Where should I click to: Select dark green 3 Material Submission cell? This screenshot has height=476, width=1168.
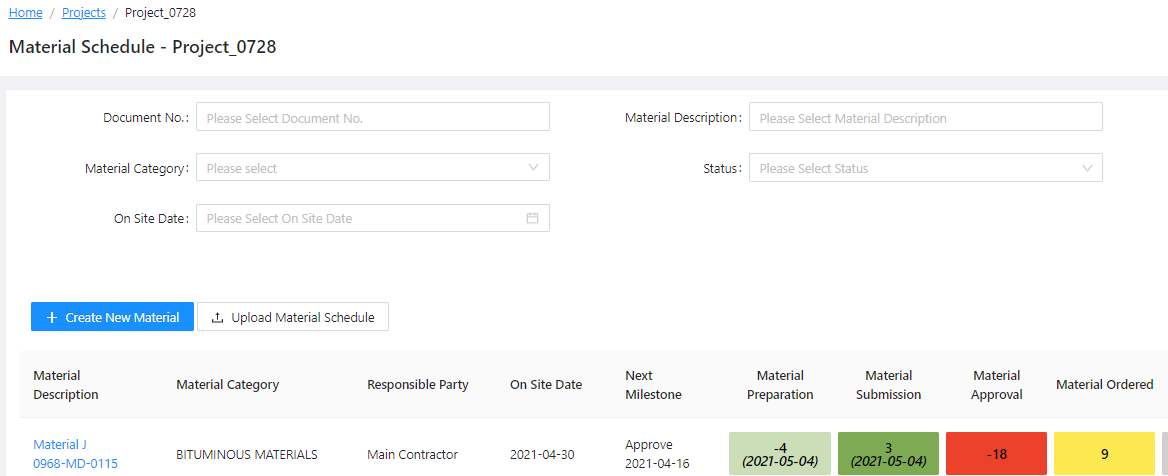pyautogui.click(x=889, y=454)
